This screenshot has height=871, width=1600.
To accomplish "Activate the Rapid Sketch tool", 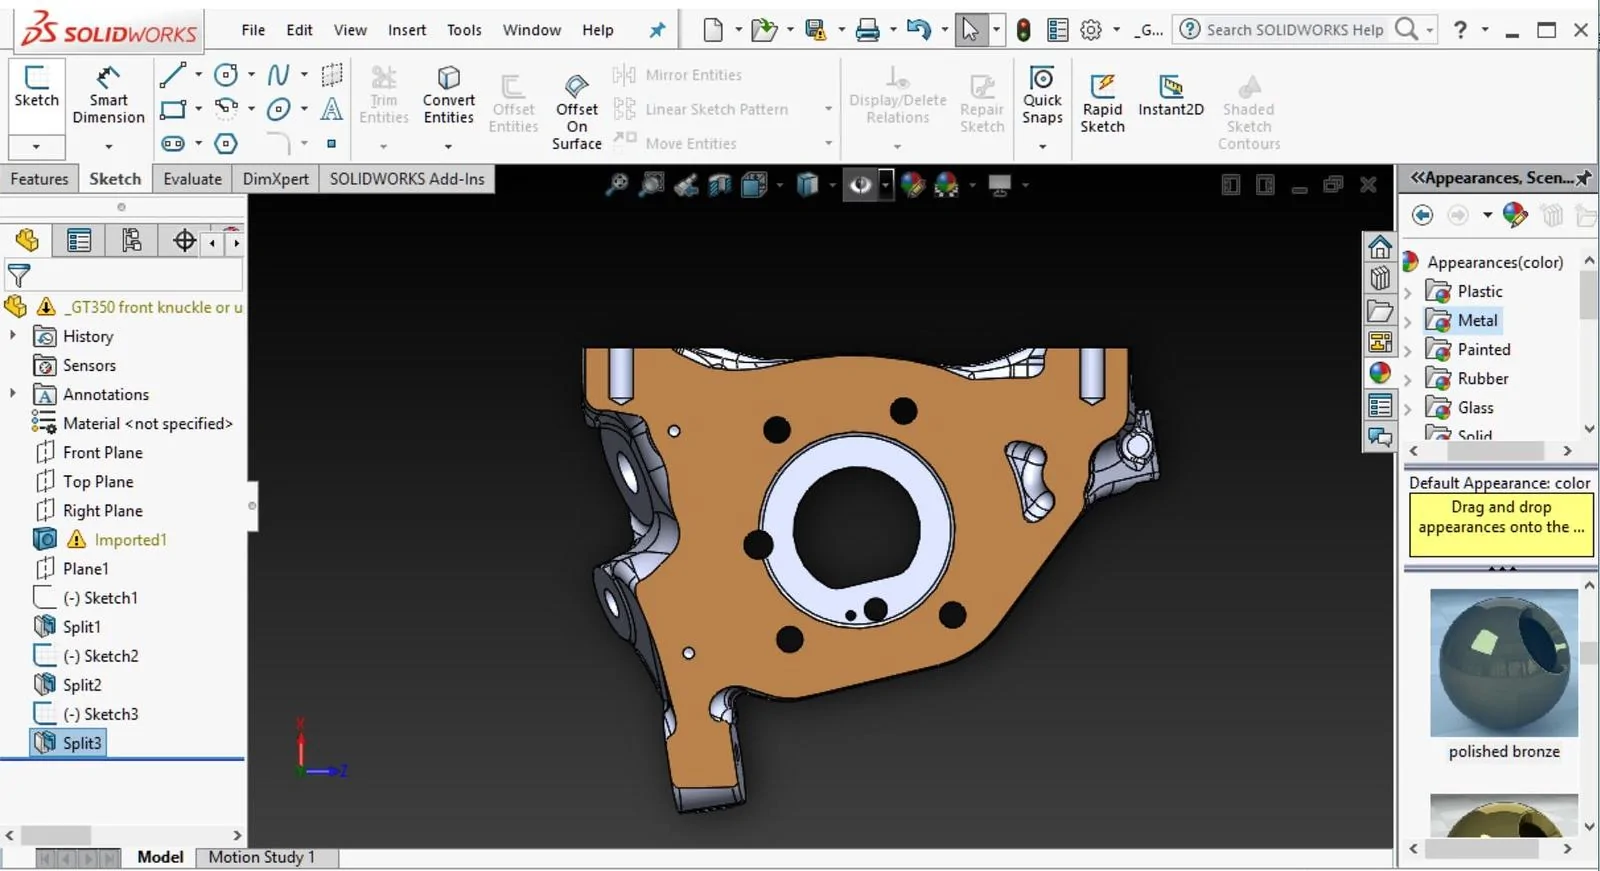I will coord(1102,103).
